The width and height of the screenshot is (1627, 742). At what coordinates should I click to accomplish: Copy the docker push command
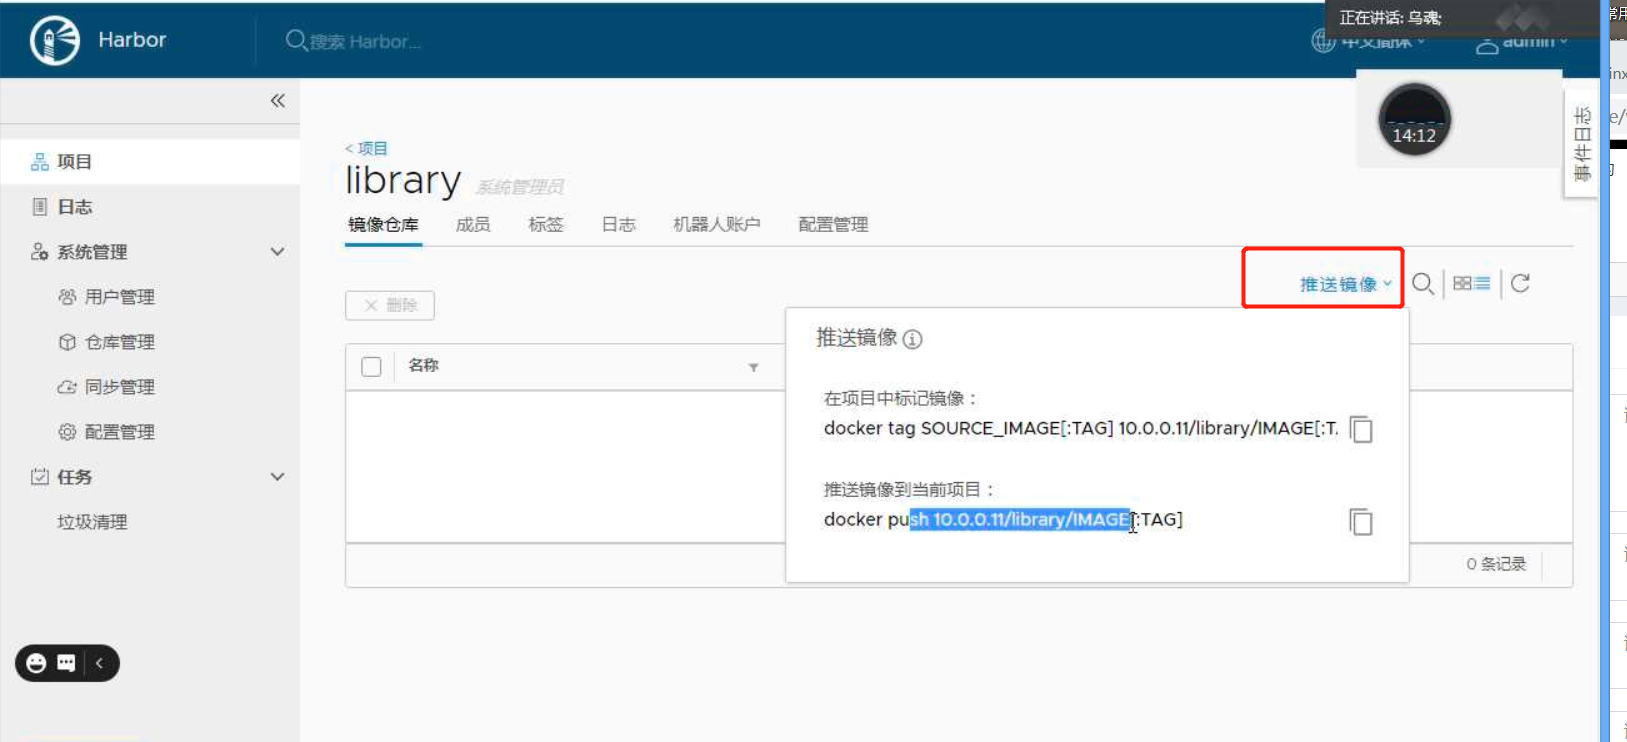coord(1361,522)
